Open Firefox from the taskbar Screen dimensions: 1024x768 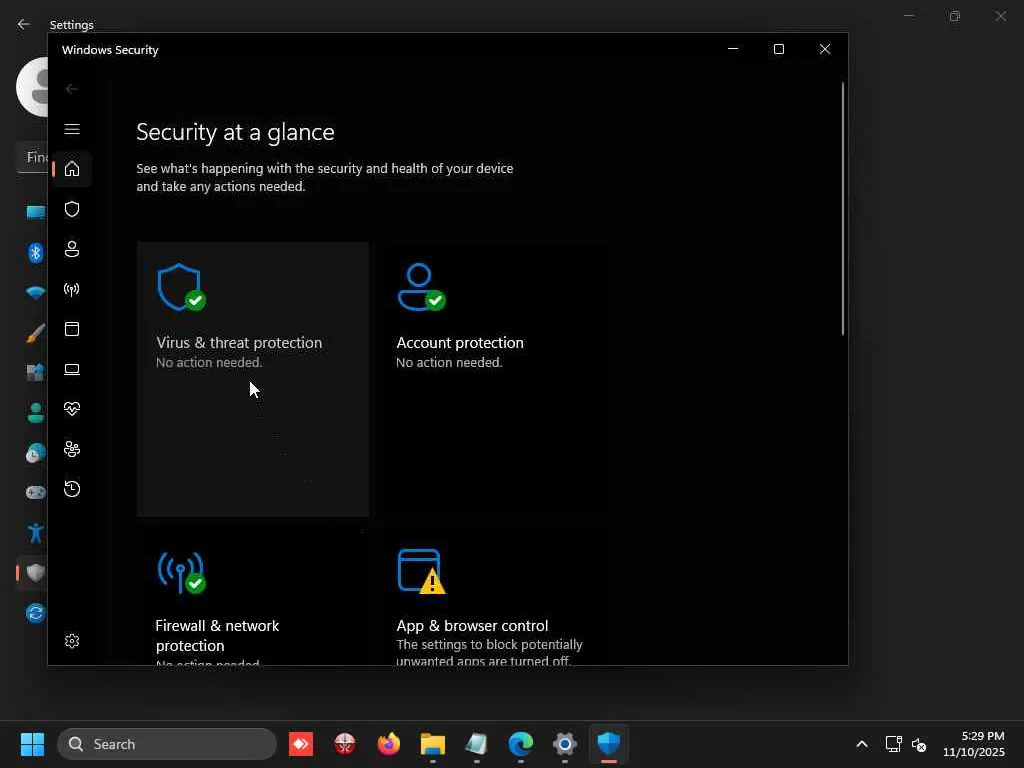[x=389, y=744]
